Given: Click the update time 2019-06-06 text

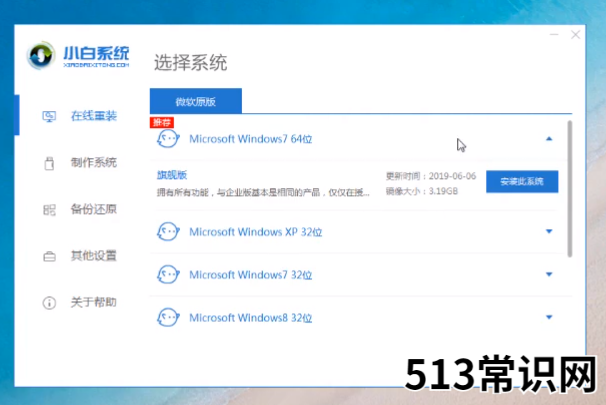Looking at the screenshot, I should [x=431, y=176].
